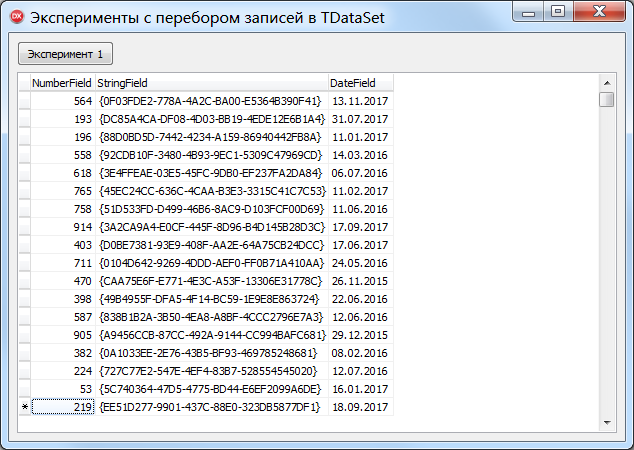Select the row indicator of row 564
The width and height of the screenshot is (634, 450).
coord(24,101)
